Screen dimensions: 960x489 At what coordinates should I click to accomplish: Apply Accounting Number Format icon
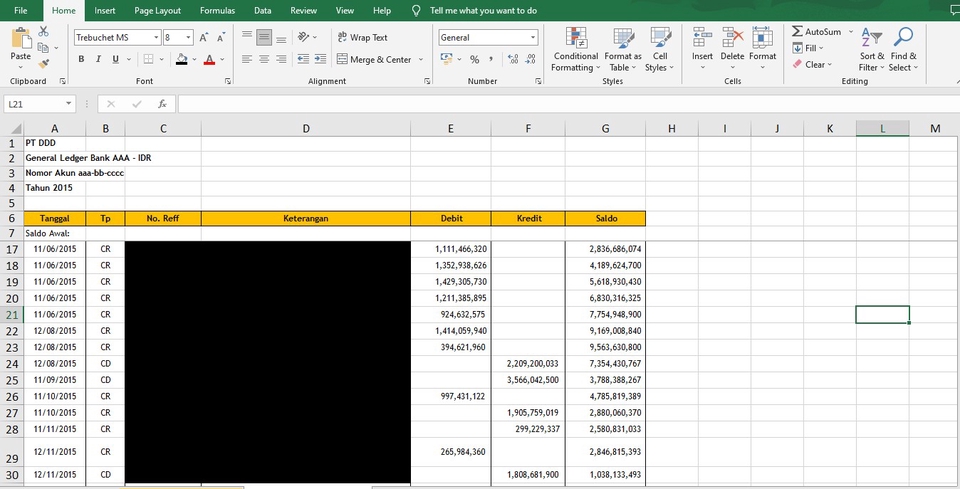(446, 59)
